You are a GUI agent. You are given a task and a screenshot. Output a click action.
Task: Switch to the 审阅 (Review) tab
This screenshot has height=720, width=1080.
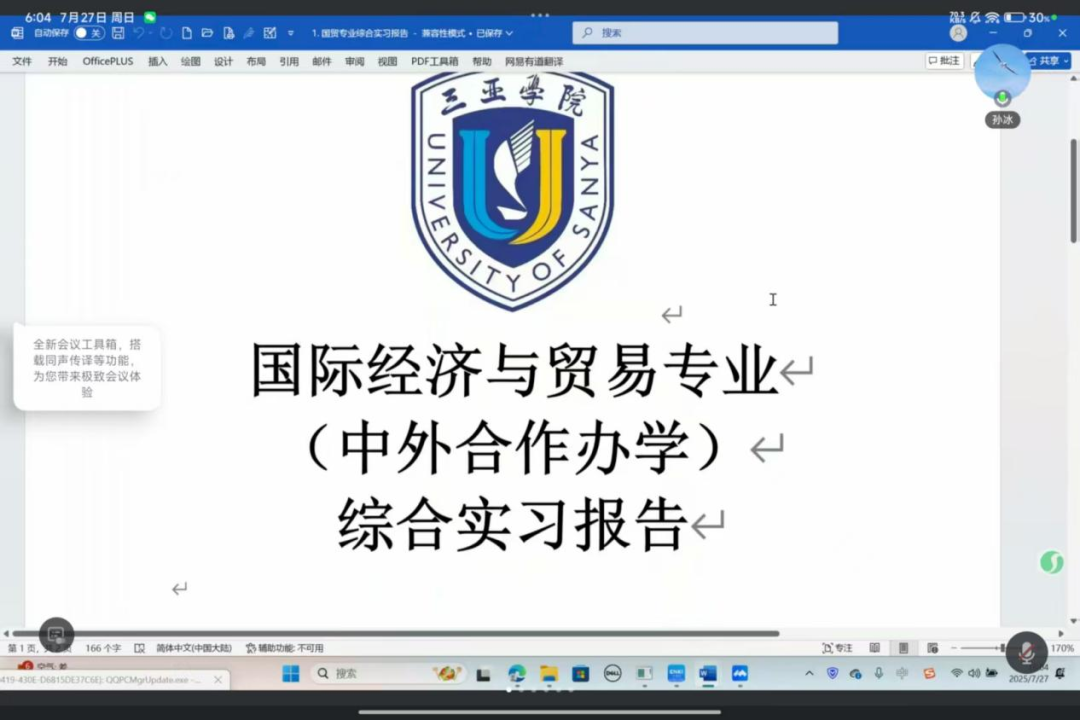click(355, 61)
